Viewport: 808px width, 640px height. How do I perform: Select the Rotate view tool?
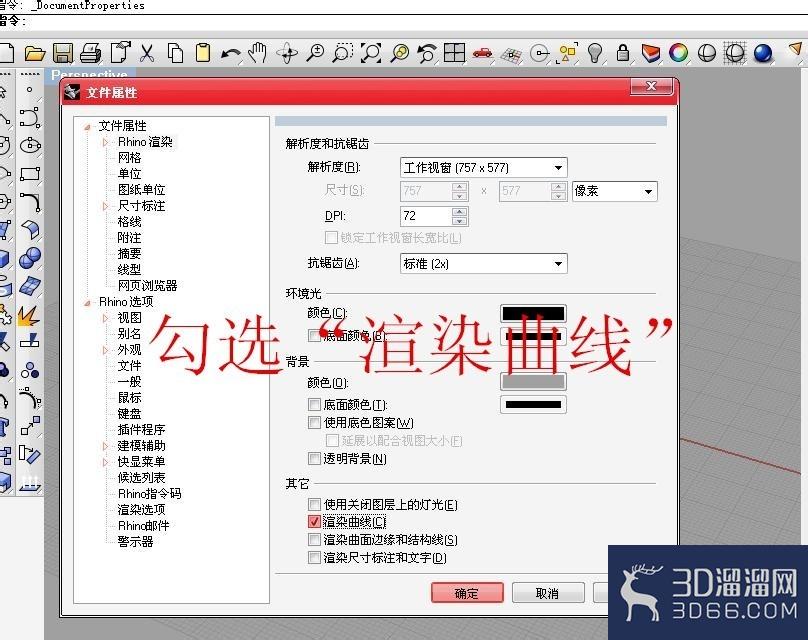pos(287,53)
